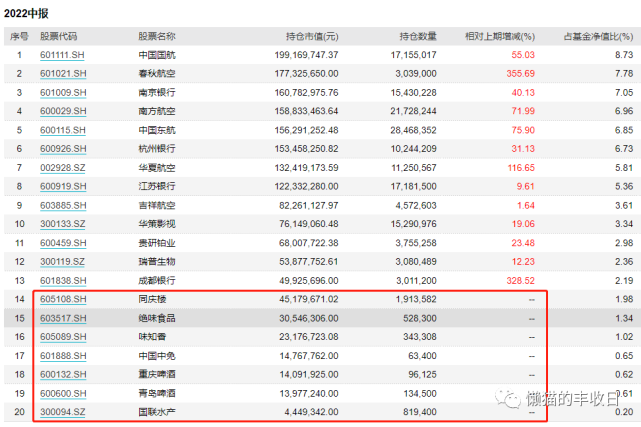Sort by 持仓数量 column header
The image size is (641, 427).
(416, 36)
